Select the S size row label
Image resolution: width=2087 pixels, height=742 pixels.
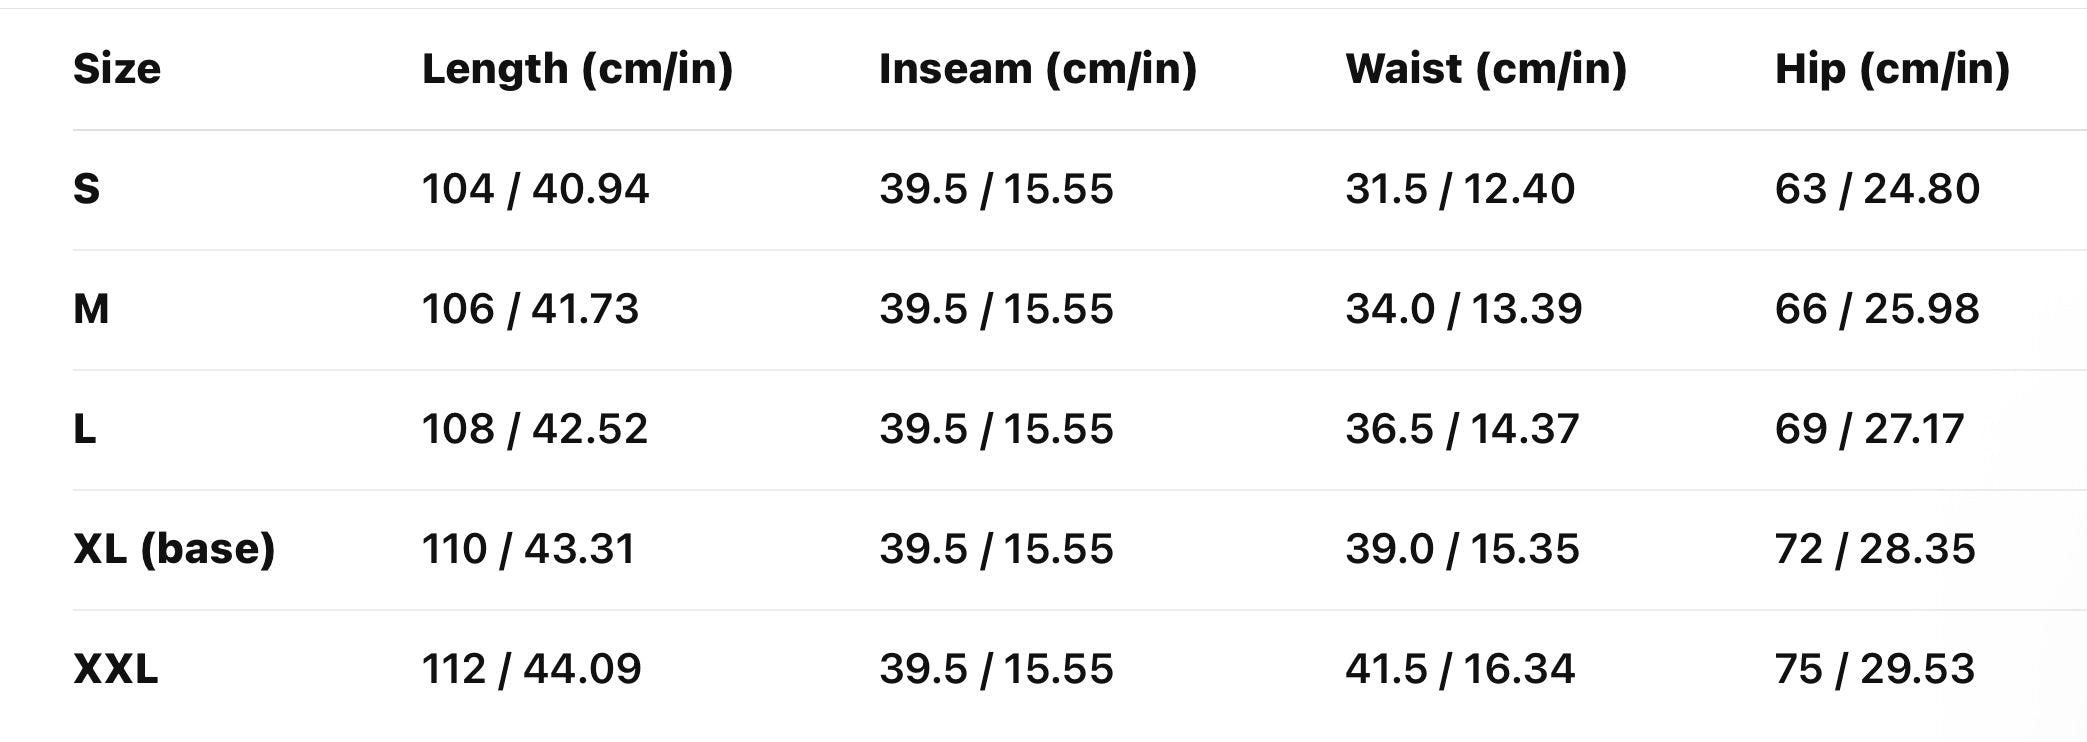(87, 189)
